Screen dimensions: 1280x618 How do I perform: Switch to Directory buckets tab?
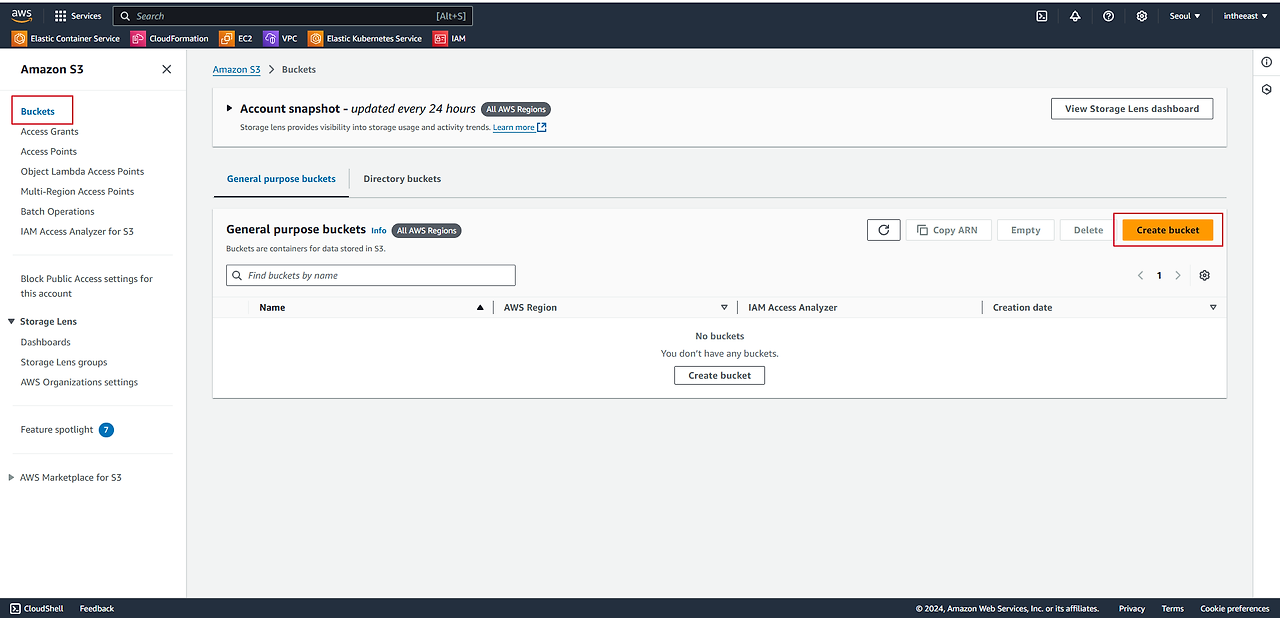[x=402, y=179]
